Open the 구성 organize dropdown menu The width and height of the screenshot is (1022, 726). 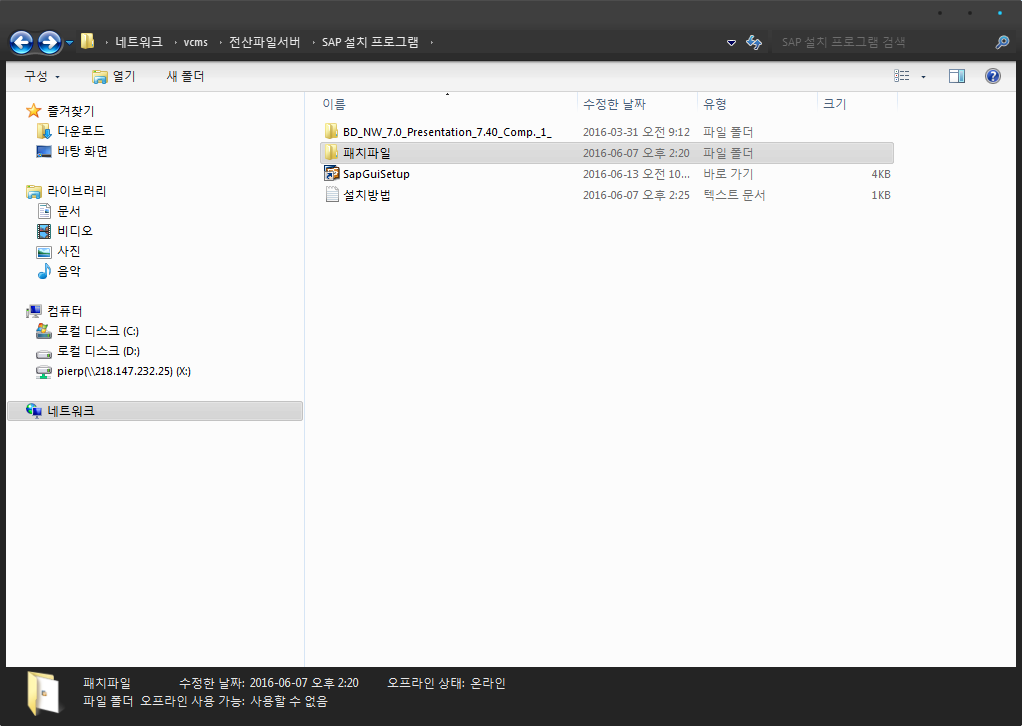[42, 76]
